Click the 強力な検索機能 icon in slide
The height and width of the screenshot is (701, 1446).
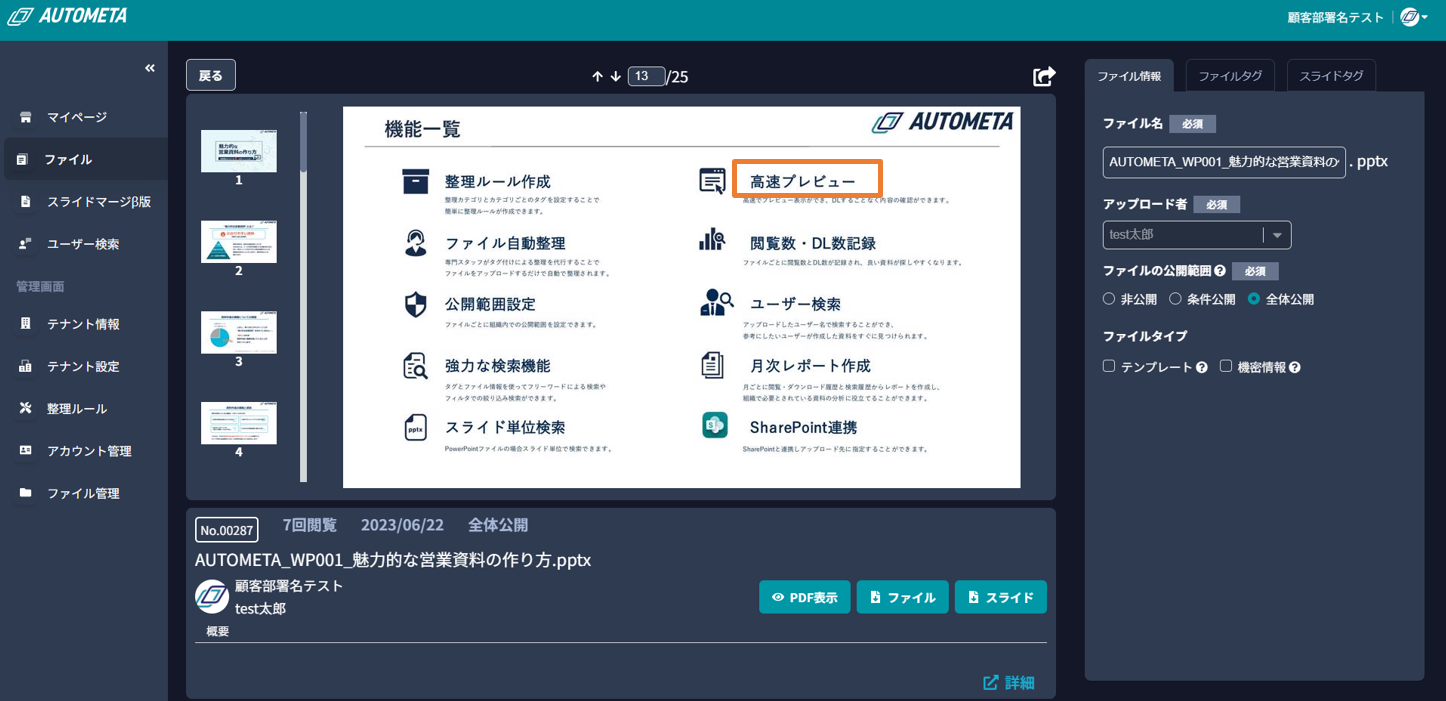[416, 366]
